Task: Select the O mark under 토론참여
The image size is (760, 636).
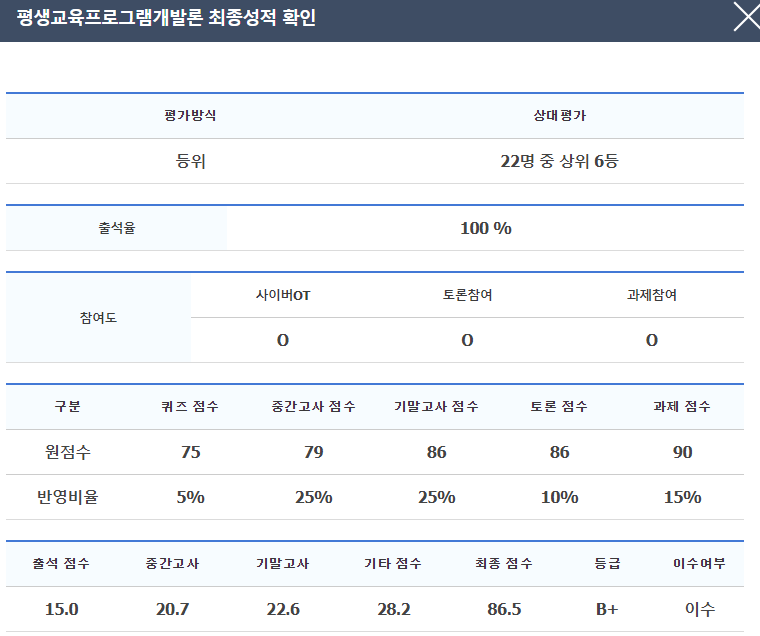Action: tap(467, 340)
